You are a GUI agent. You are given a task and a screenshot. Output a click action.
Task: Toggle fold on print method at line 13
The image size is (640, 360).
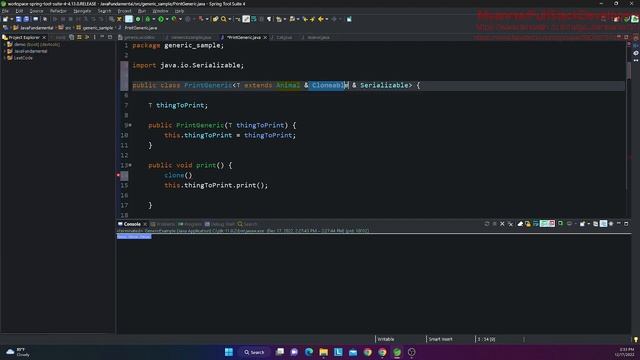pos(130,165)
